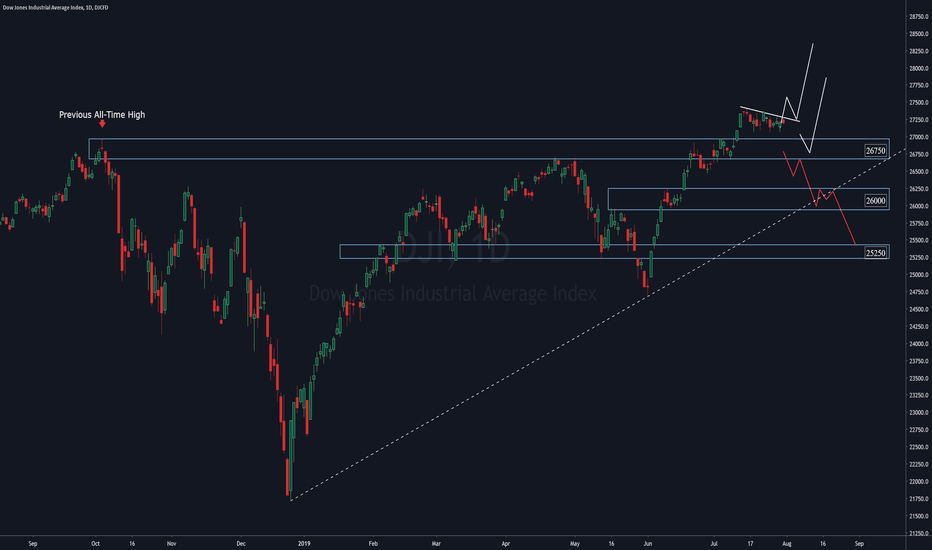The image size is (932, 550).
Task: Click the 26250.0 price axis label
Action: pyautogui.click(x=918, y=189)
